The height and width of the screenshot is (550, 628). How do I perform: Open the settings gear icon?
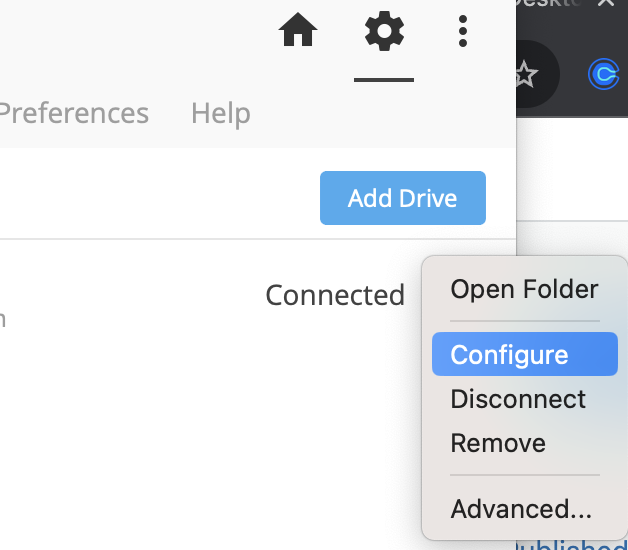pos(384,32)
